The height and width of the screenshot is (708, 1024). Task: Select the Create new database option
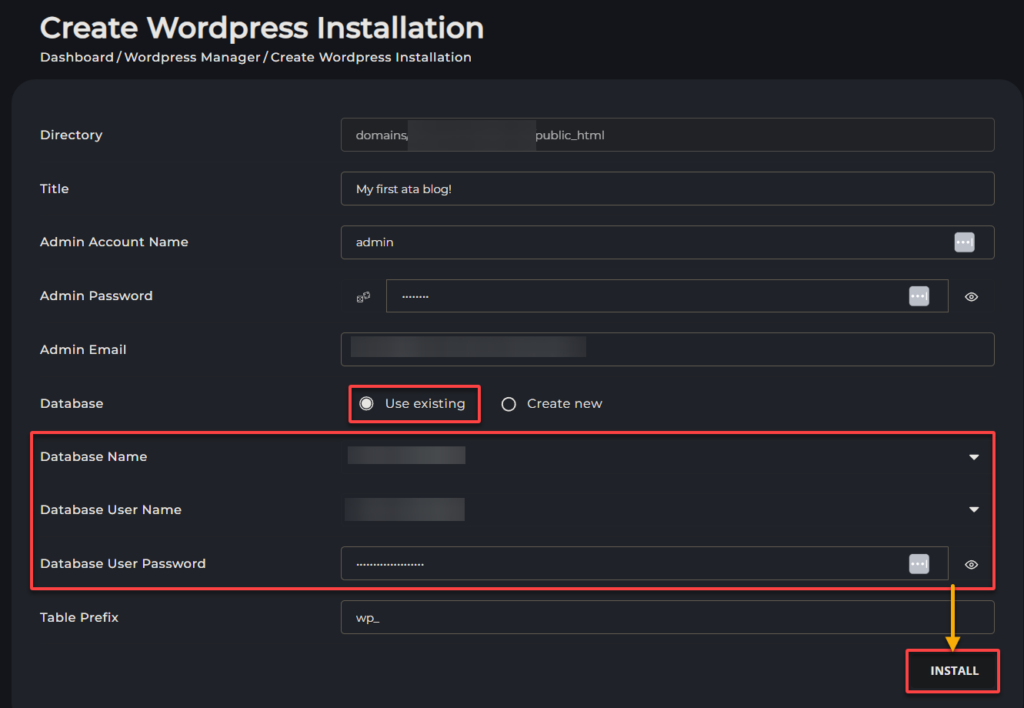point(509,404)
